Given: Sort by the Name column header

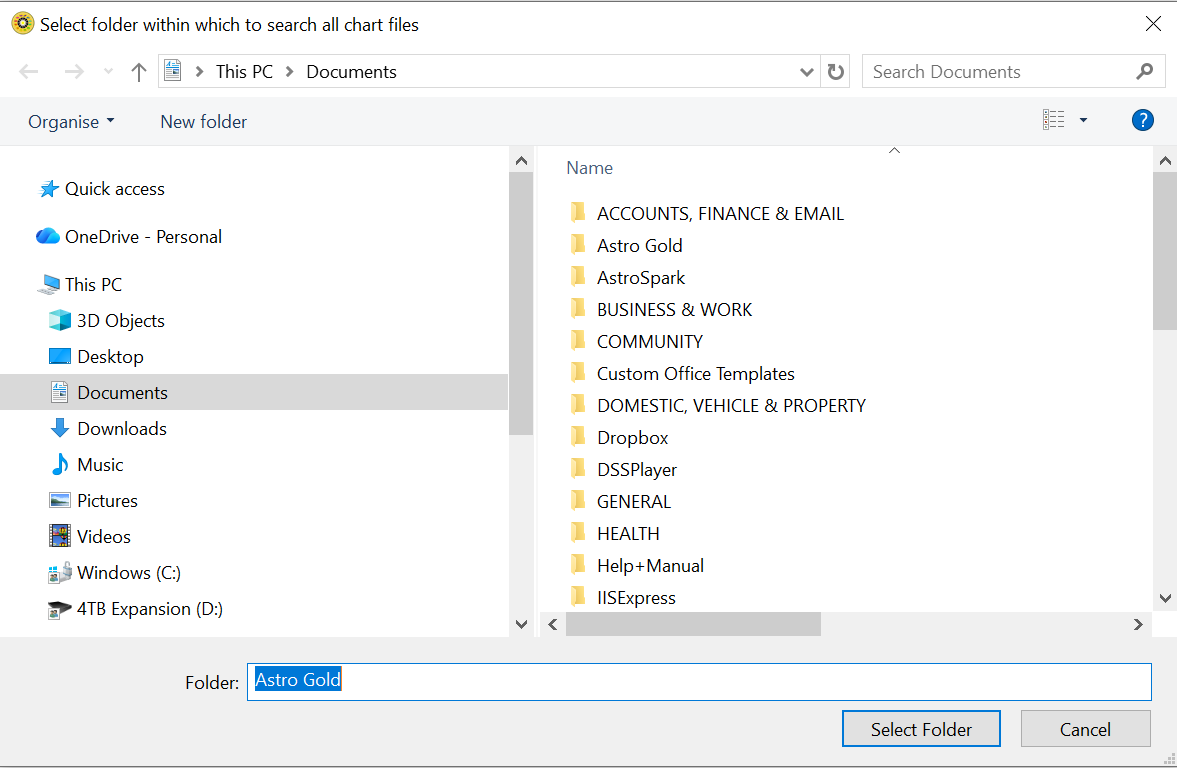Looking at the screenshot, I should click(x=589, y=168).
